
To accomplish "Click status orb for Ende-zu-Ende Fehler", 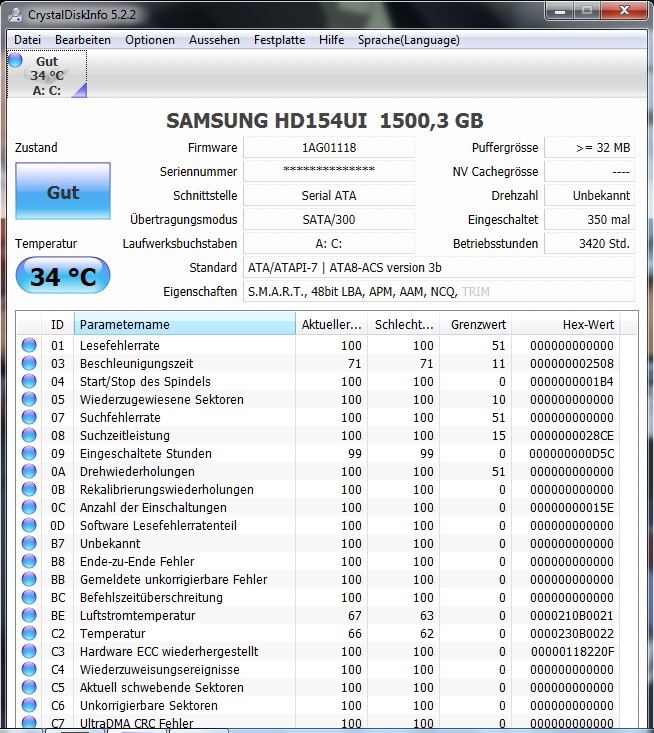I will click(x=29, y=561).
